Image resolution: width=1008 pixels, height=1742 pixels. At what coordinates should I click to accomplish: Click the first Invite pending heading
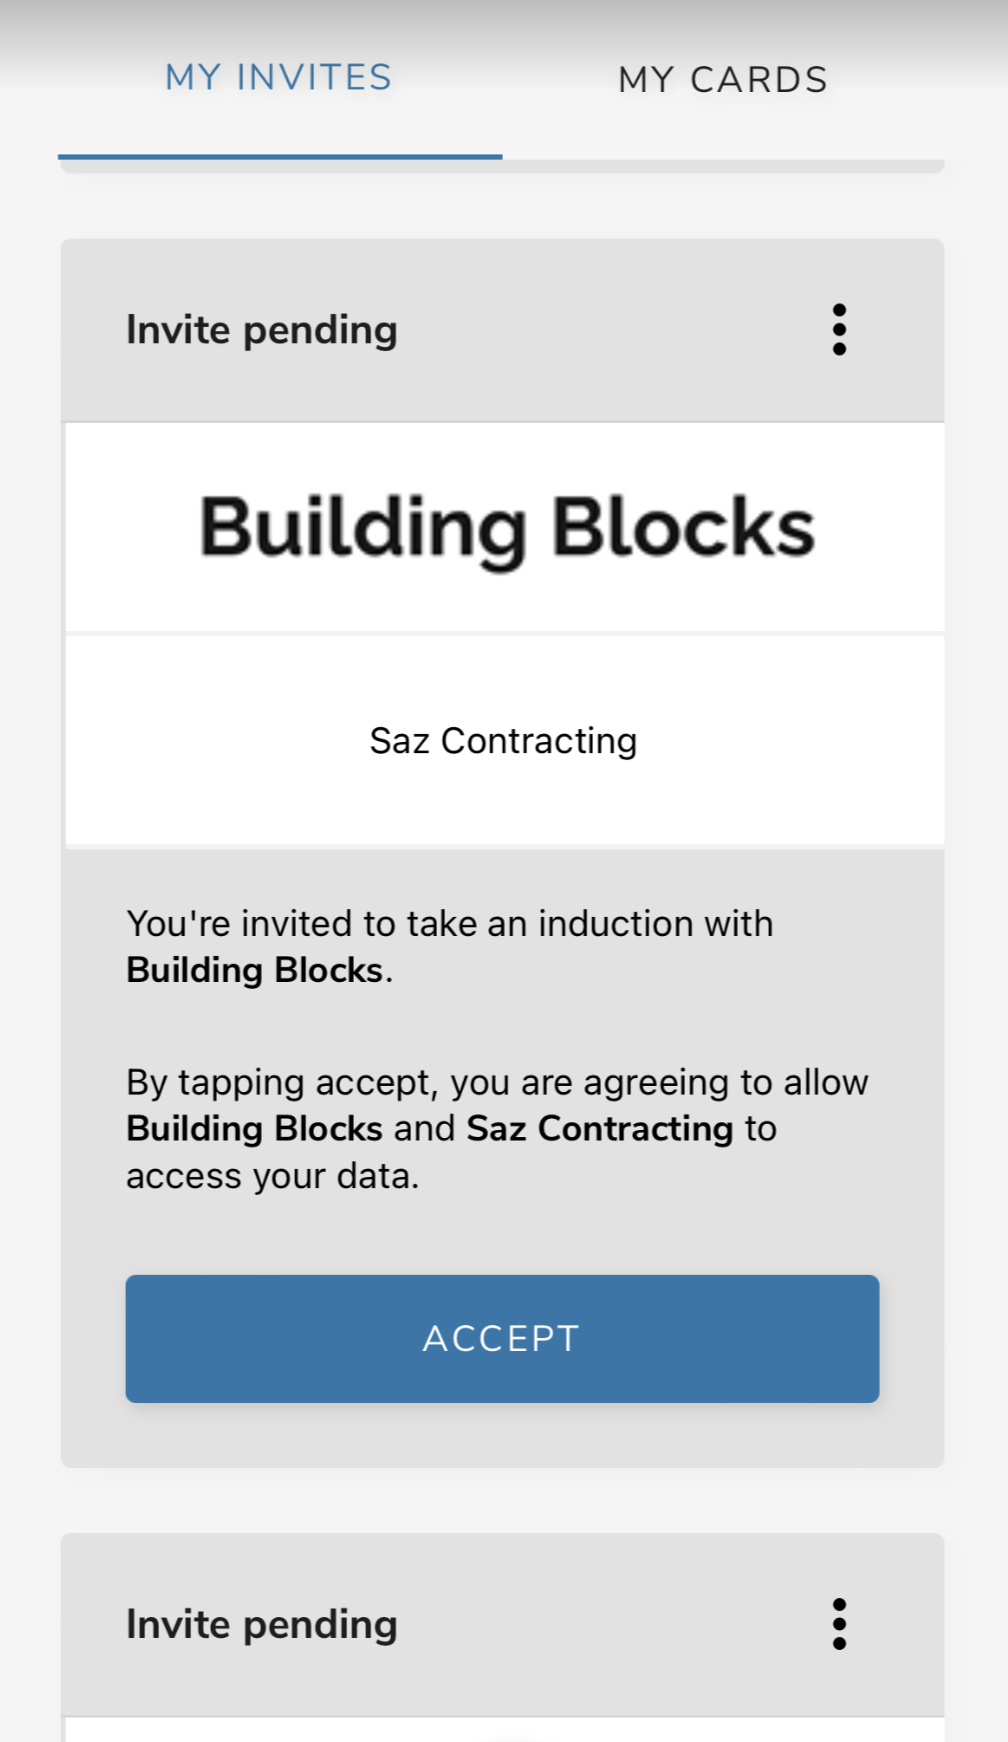pos(262,330)
